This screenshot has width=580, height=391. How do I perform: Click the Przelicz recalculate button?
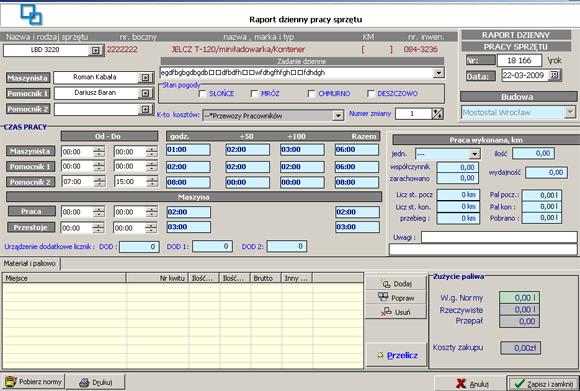click(396, 355)
